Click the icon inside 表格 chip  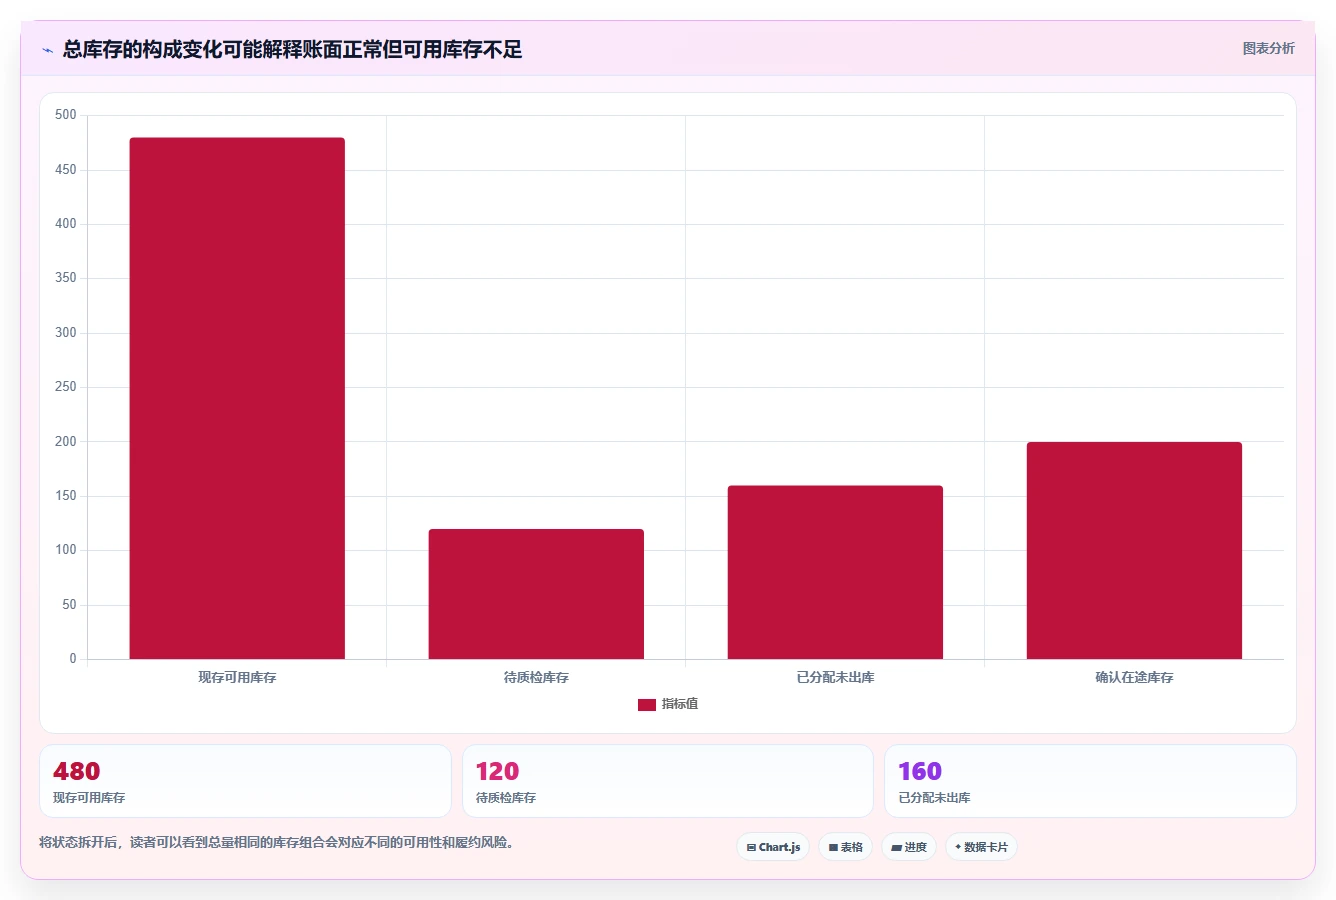pyautogui.click(x=833, y=848)
